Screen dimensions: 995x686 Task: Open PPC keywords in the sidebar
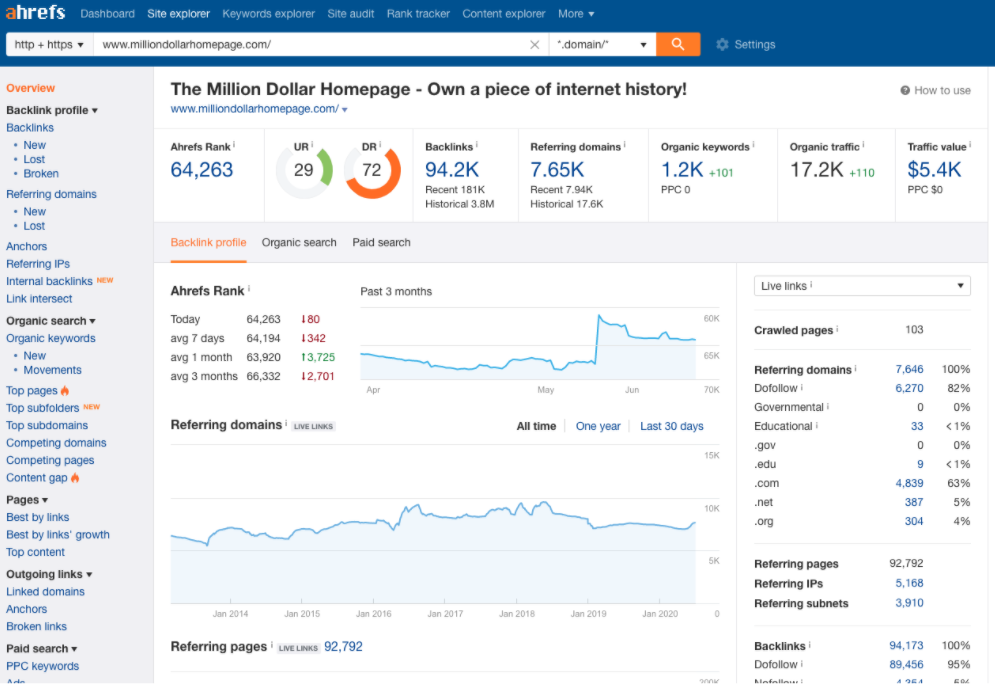[43, 666]
